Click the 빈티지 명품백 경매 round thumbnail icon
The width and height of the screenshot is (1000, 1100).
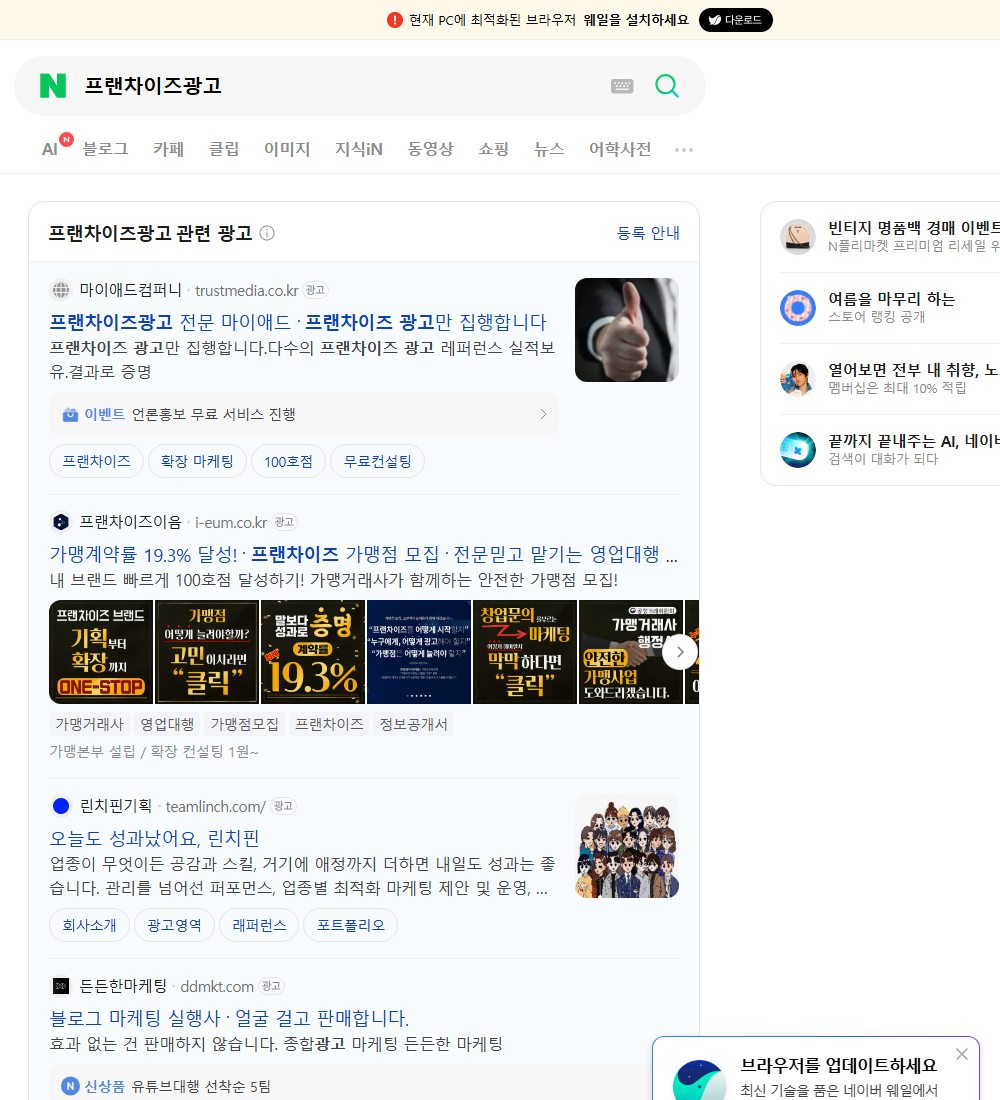click(x=798, y=236)
